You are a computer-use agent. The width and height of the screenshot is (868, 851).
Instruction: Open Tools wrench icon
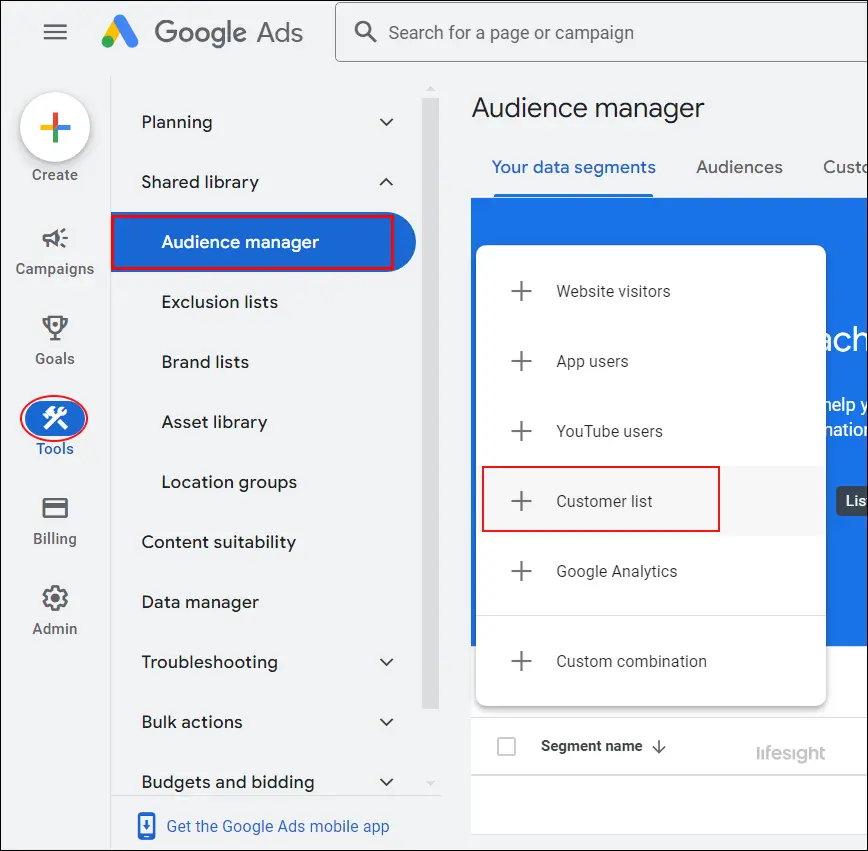[54, 418]
